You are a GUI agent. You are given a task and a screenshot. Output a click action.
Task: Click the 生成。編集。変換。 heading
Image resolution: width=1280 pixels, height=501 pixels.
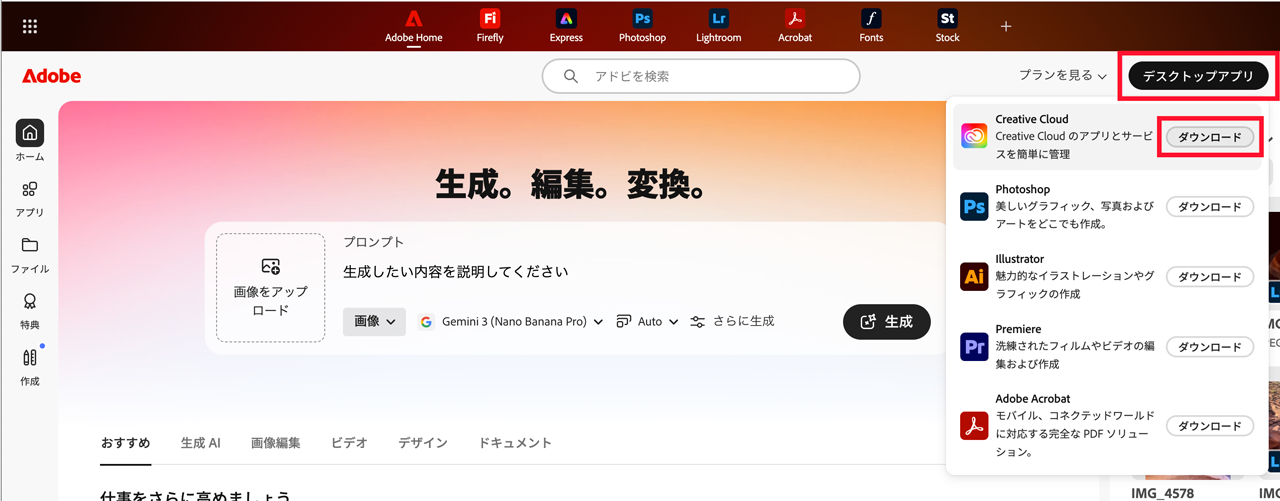tap(573, 184)
